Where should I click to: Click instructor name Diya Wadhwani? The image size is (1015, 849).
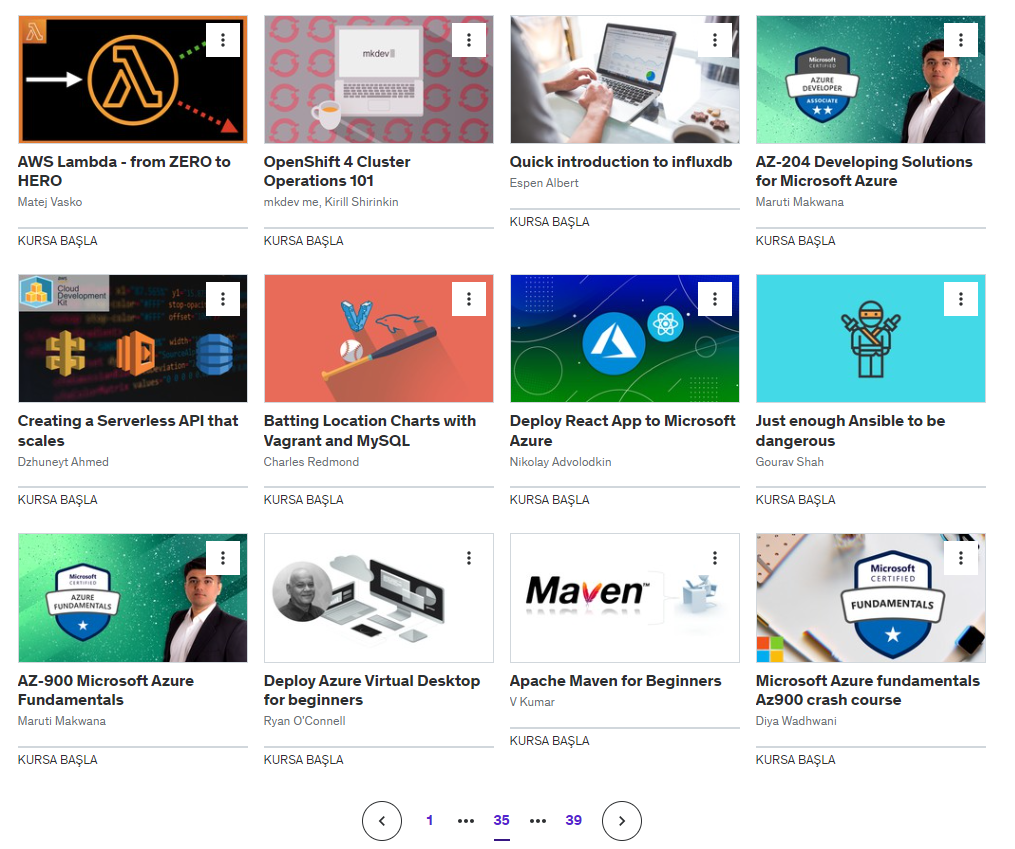click(x=796, y=721)
